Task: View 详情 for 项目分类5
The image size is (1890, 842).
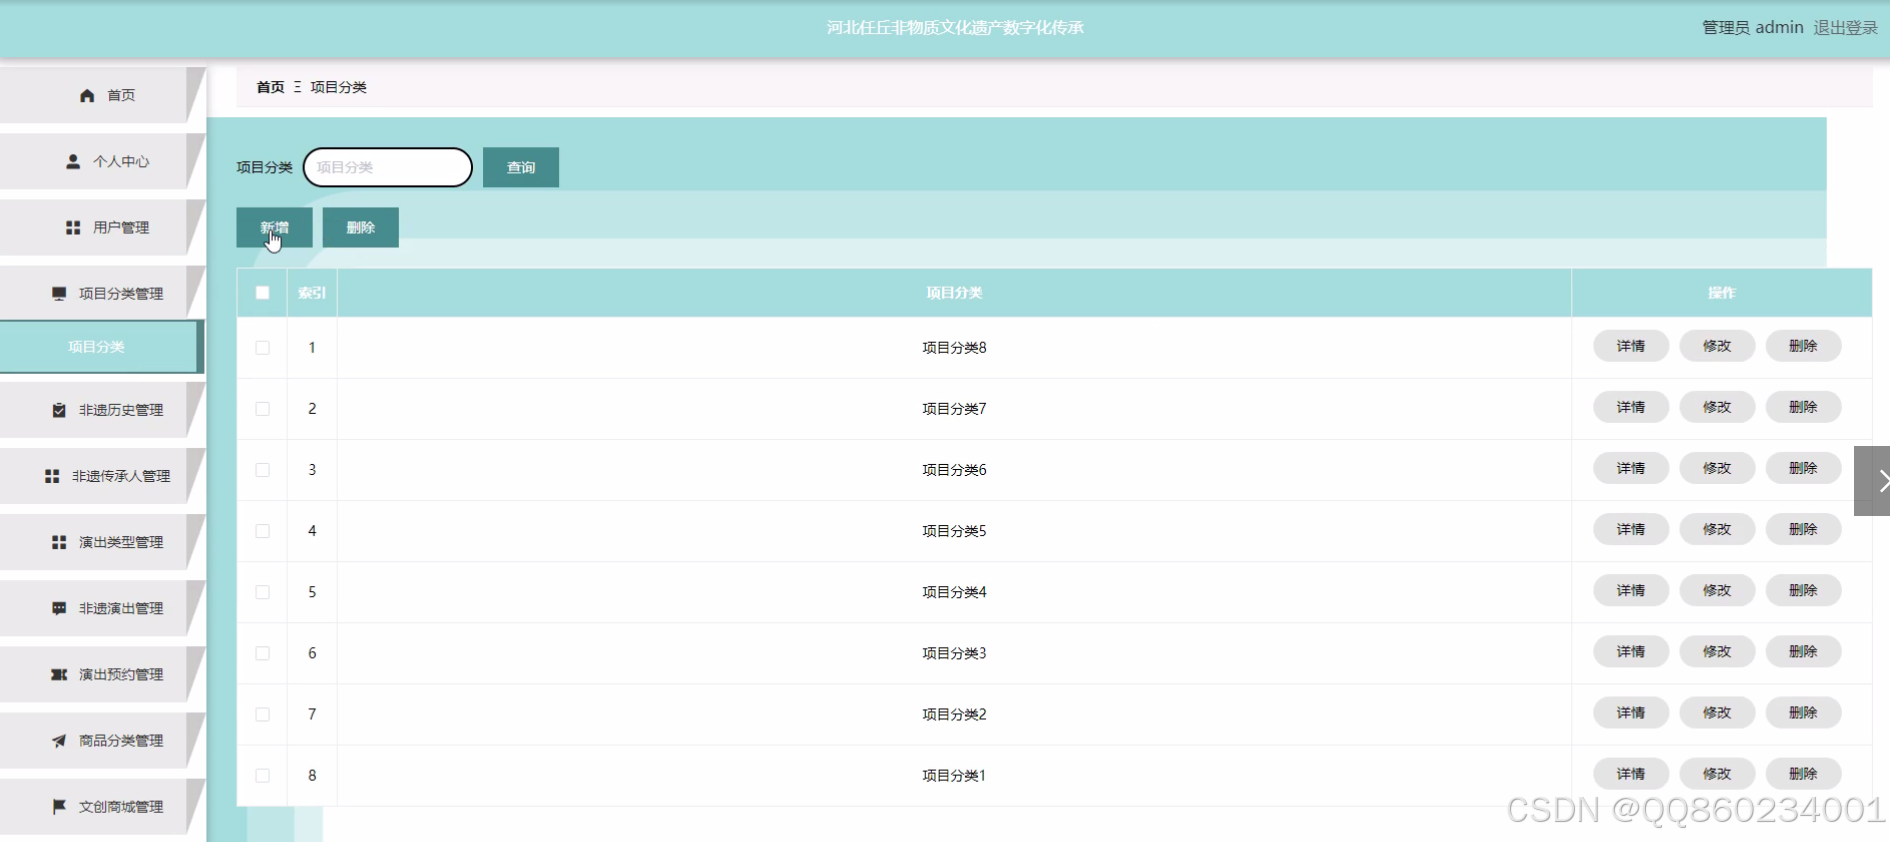Action: click(x=1631, y=529)
